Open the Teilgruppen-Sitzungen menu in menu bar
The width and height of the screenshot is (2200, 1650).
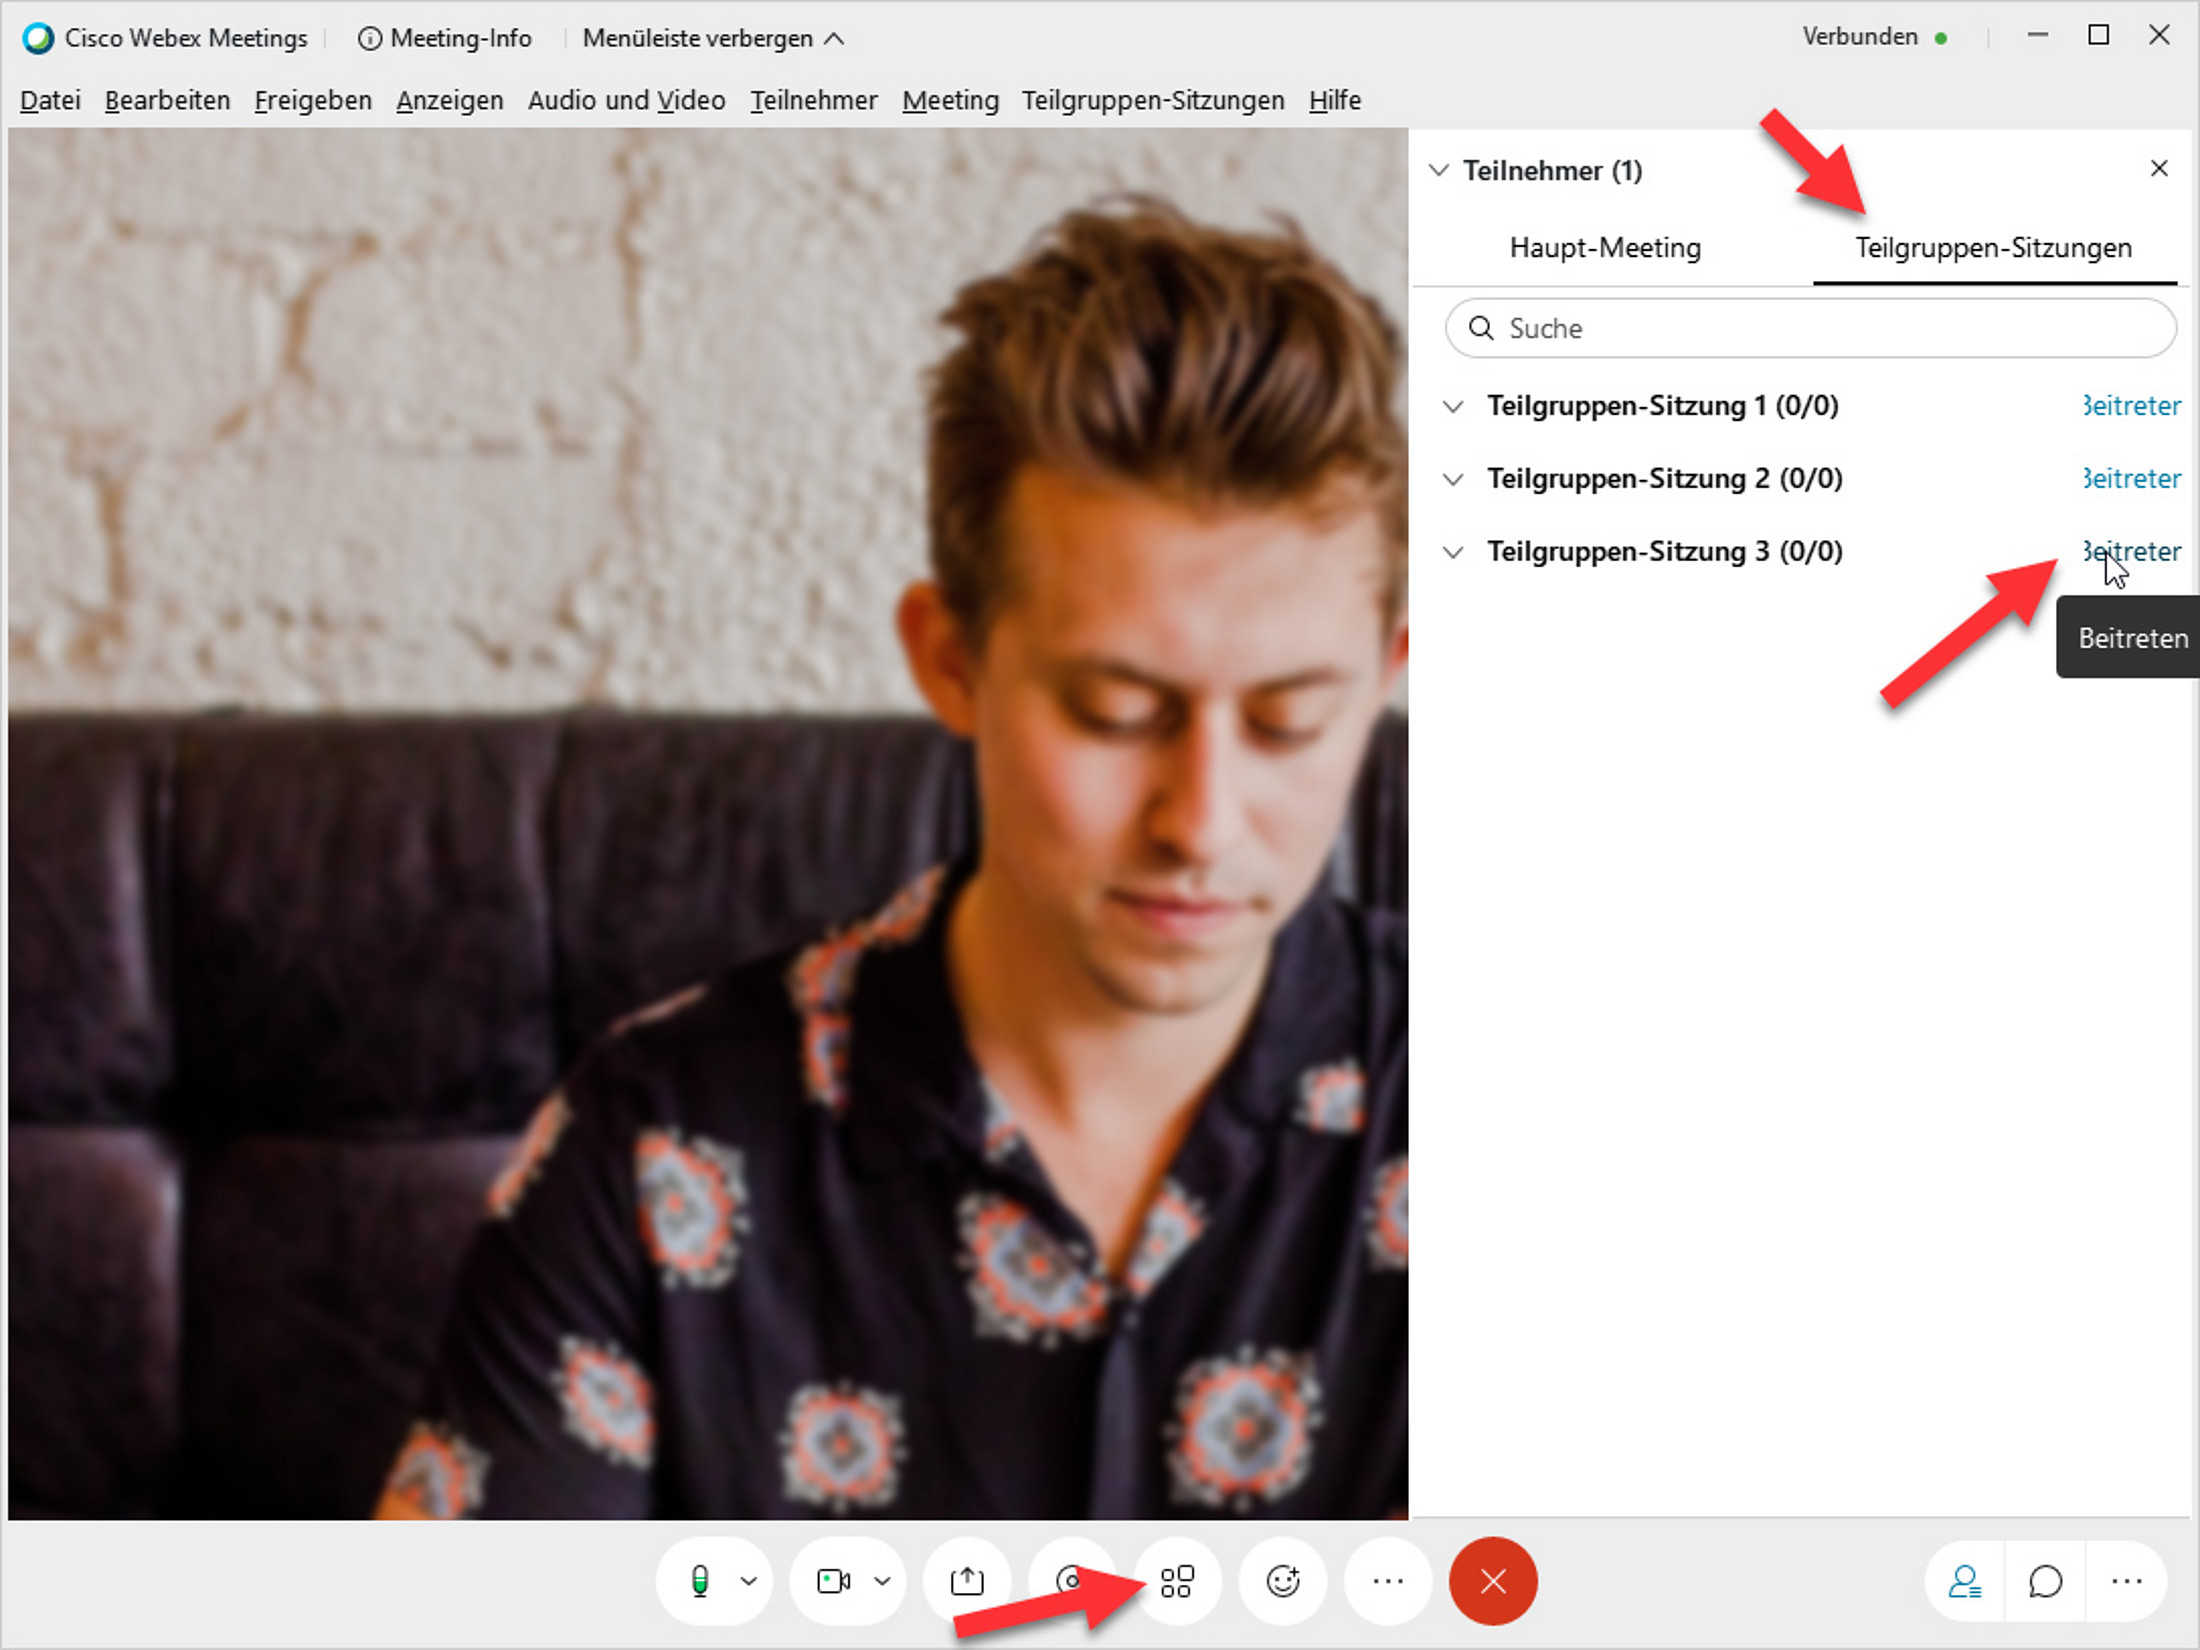pos(1152,101)
